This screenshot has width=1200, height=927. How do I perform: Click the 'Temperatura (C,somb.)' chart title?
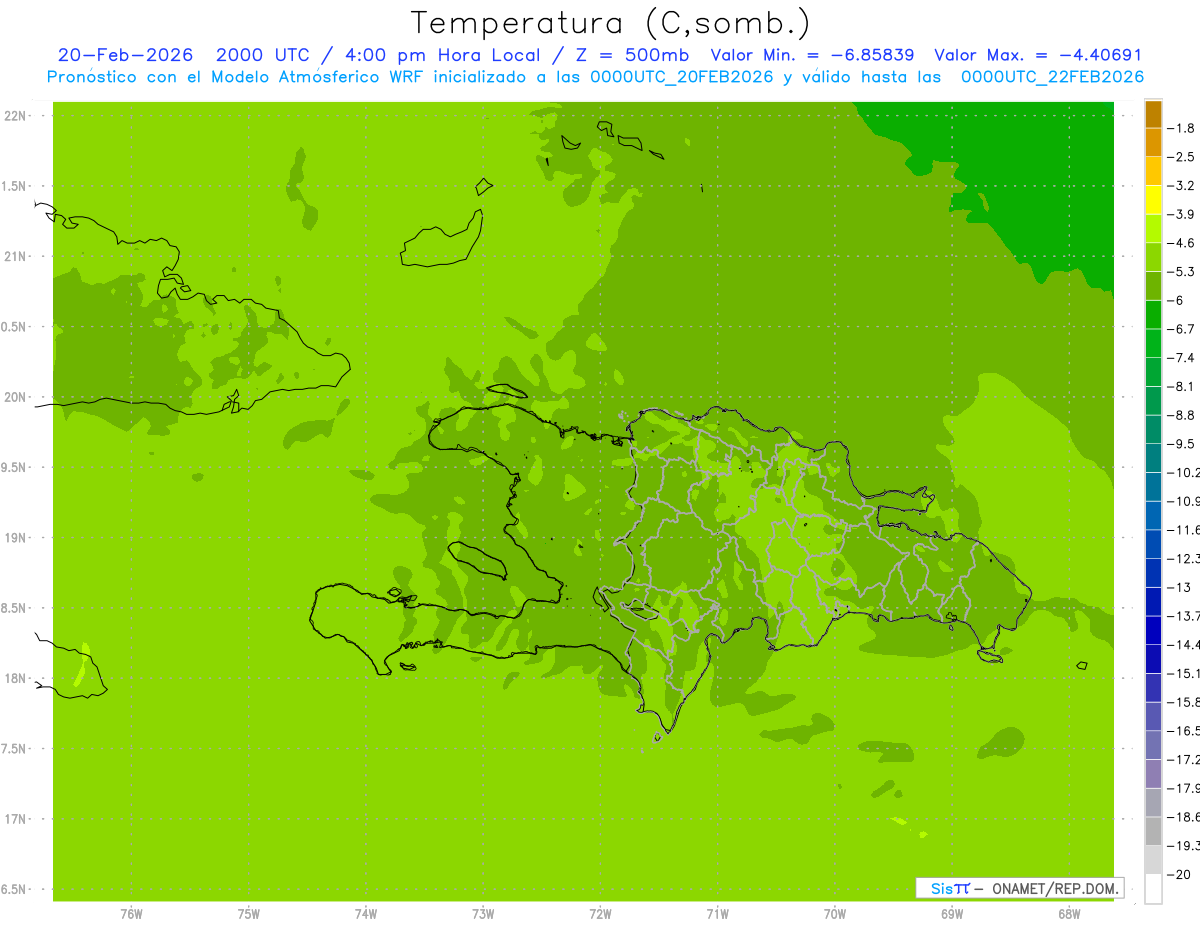[x=610, y=22]
